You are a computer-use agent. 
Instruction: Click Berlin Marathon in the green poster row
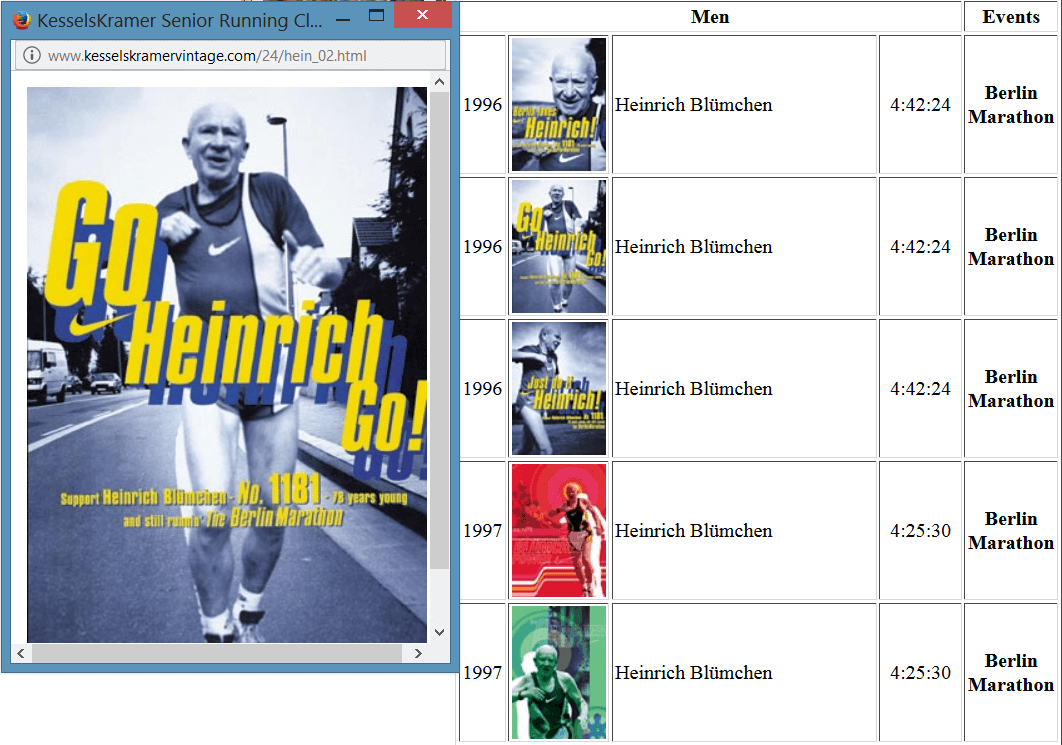tap(1011, 673)
